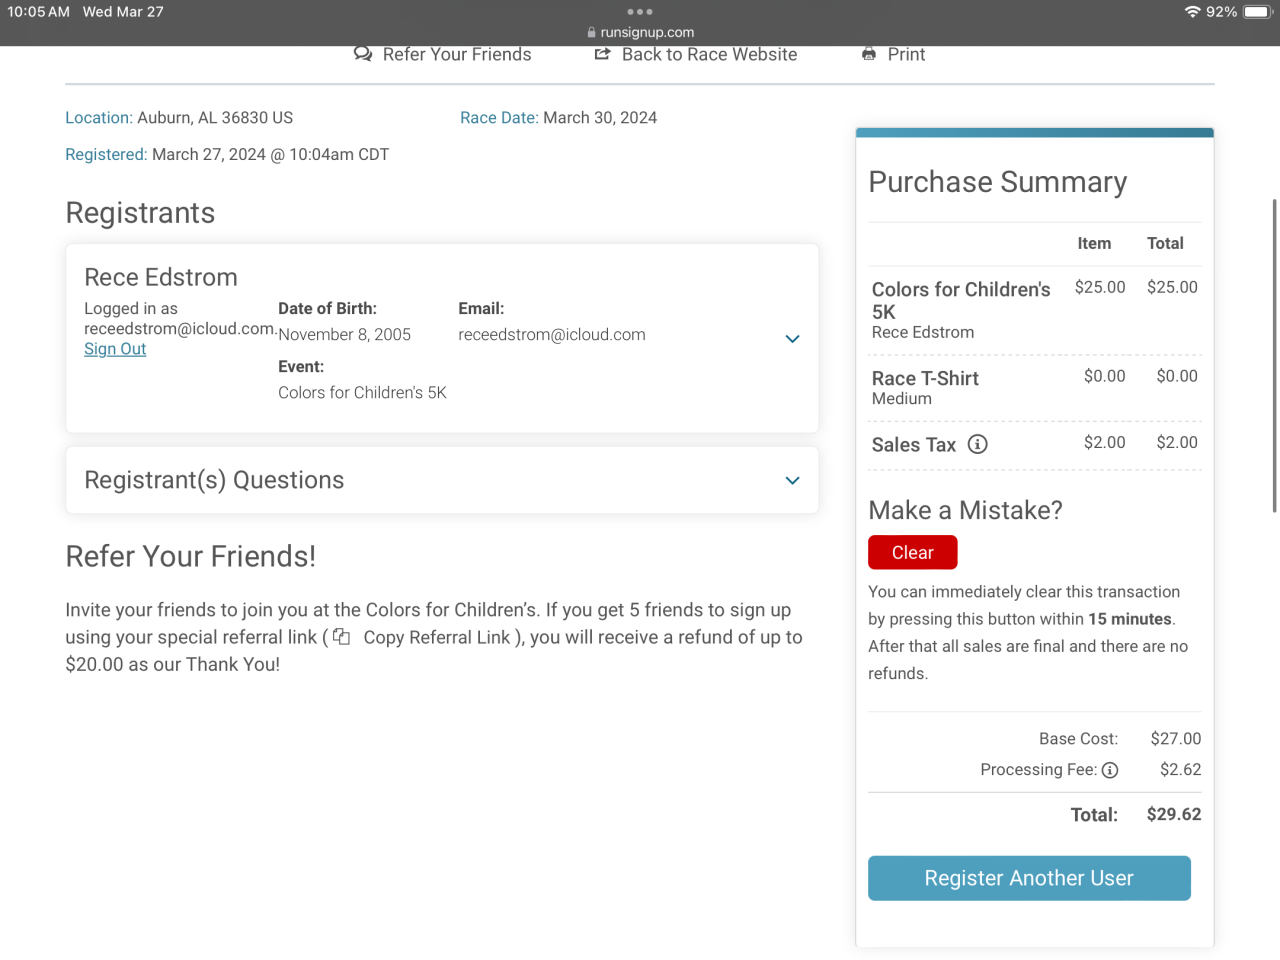Click the chat bubbles icon beside Refer Your Friends
The width and height of the screenshot is (1280, 960).
click(x=363, y=54)
